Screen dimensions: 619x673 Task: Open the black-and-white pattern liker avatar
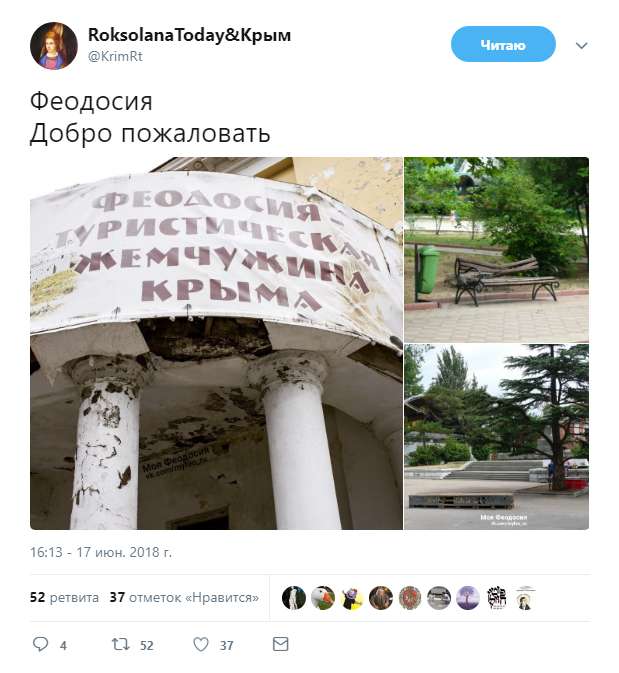pos(497,598)
